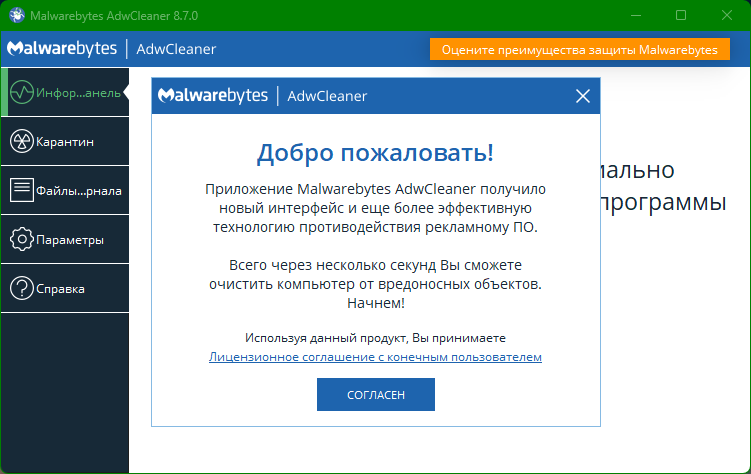
Task: Maximize the AdwCleaner window
Action: click(x=681, y=16)
